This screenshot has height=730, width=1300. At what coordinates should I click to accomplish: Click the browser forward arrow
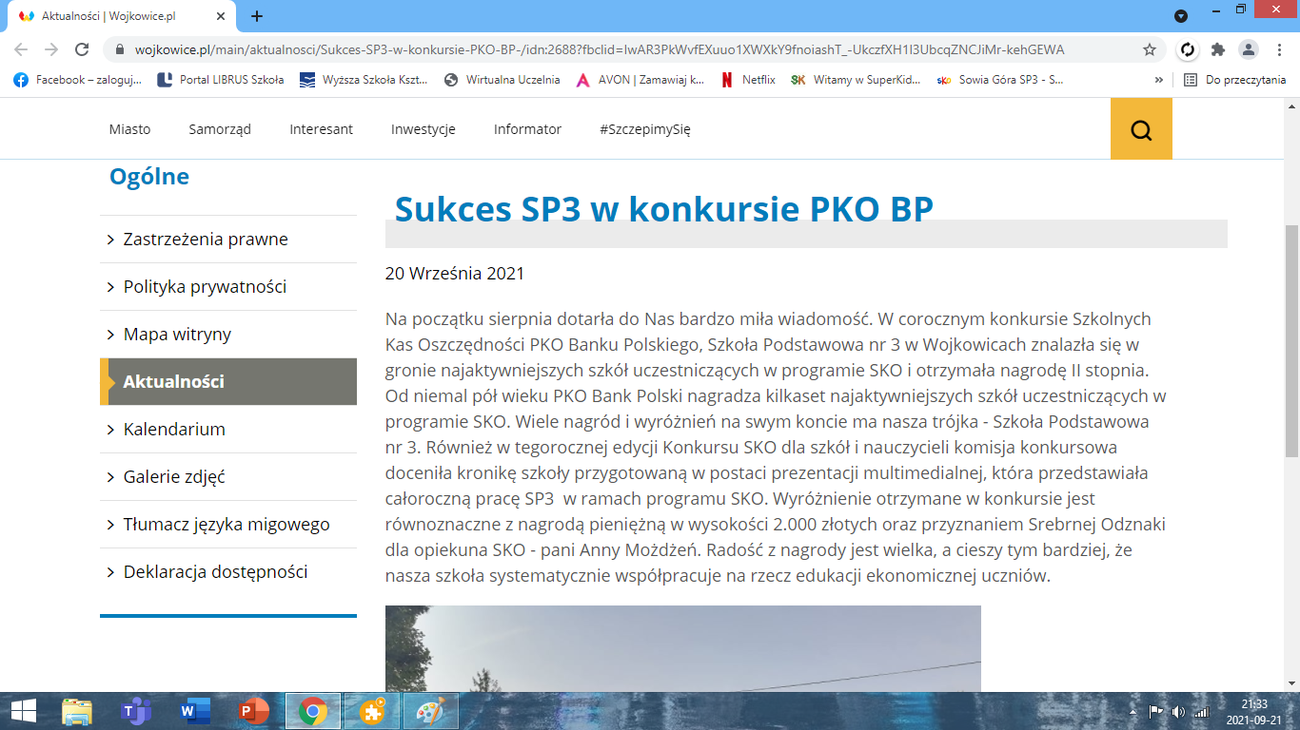click(x=52, y=49)
